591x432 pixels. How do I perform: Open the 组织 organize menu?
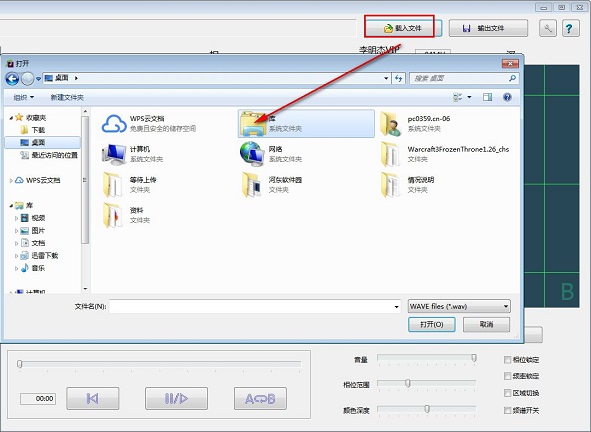pyautogui.click(x=24, y=97)
